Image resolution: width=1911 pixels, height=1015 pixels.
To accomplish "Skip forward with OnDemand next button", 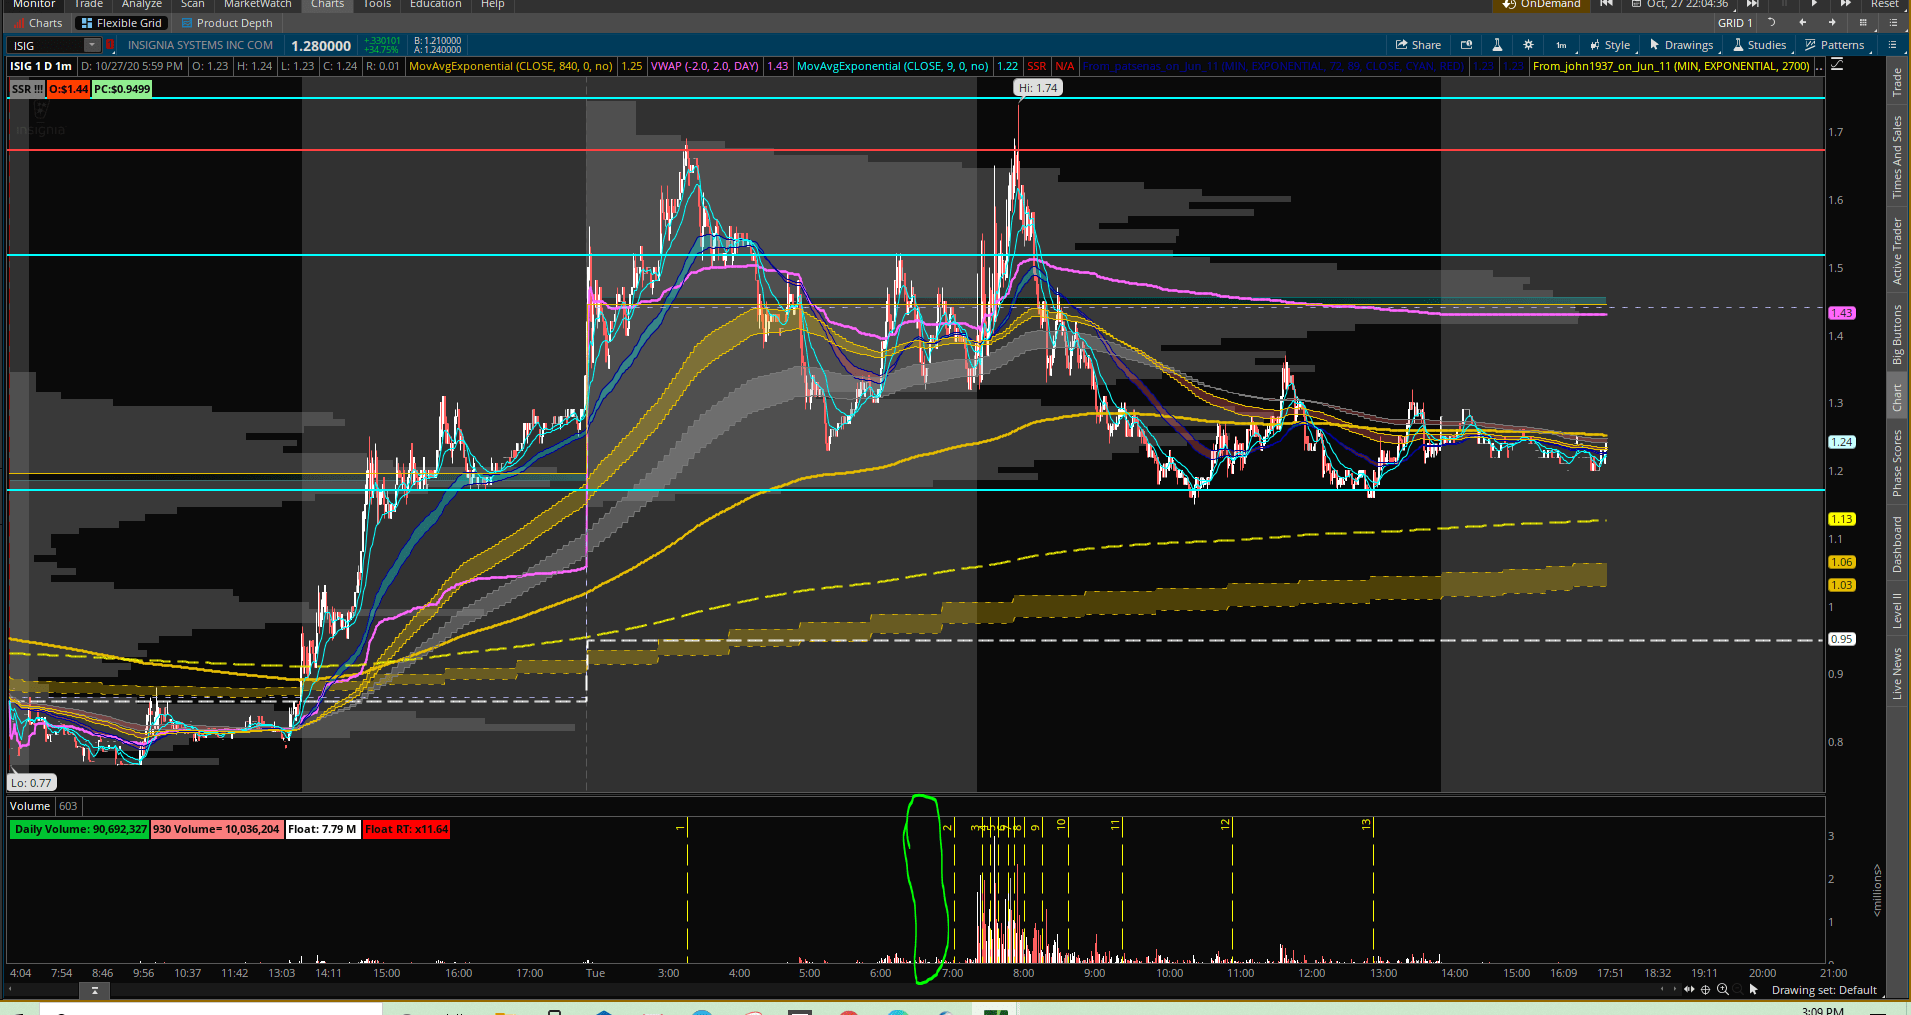I will click(1752, 4).
